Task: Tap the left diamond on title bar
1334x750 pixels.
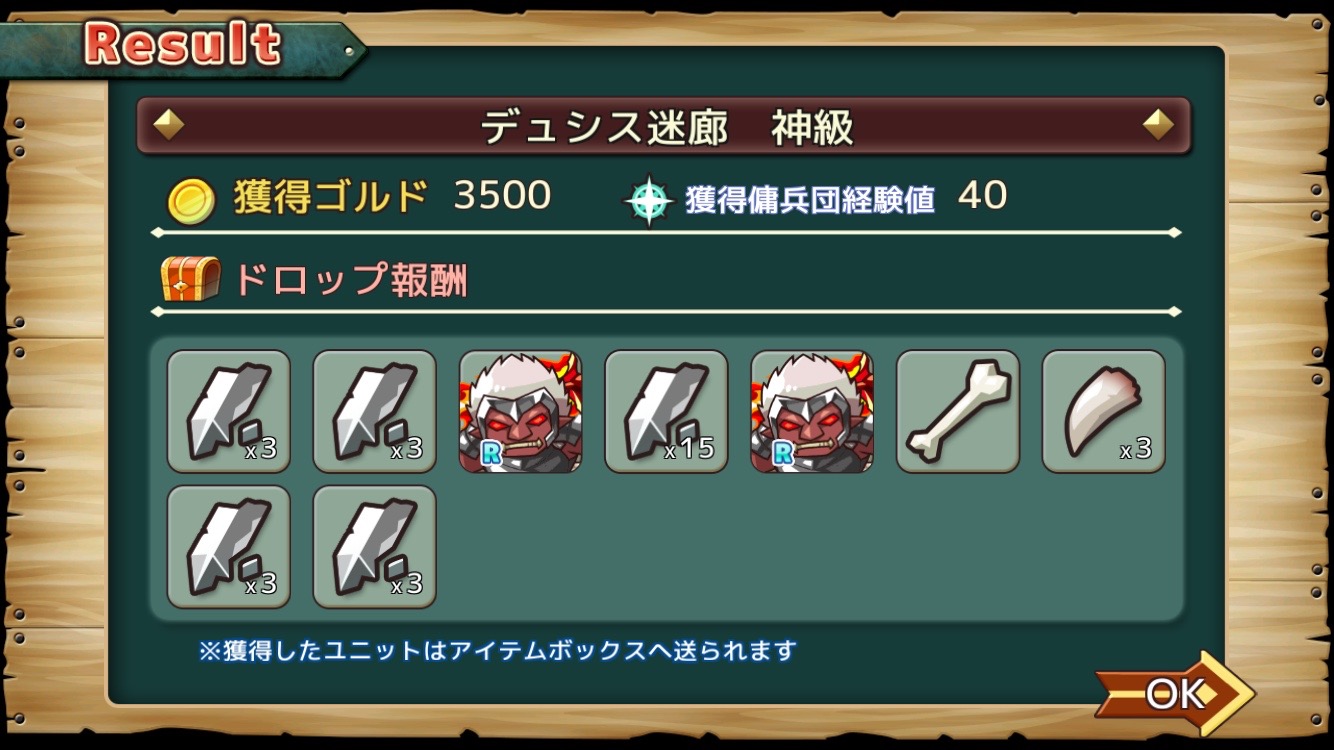Action: pyautogui.click(x=168, y=125)
